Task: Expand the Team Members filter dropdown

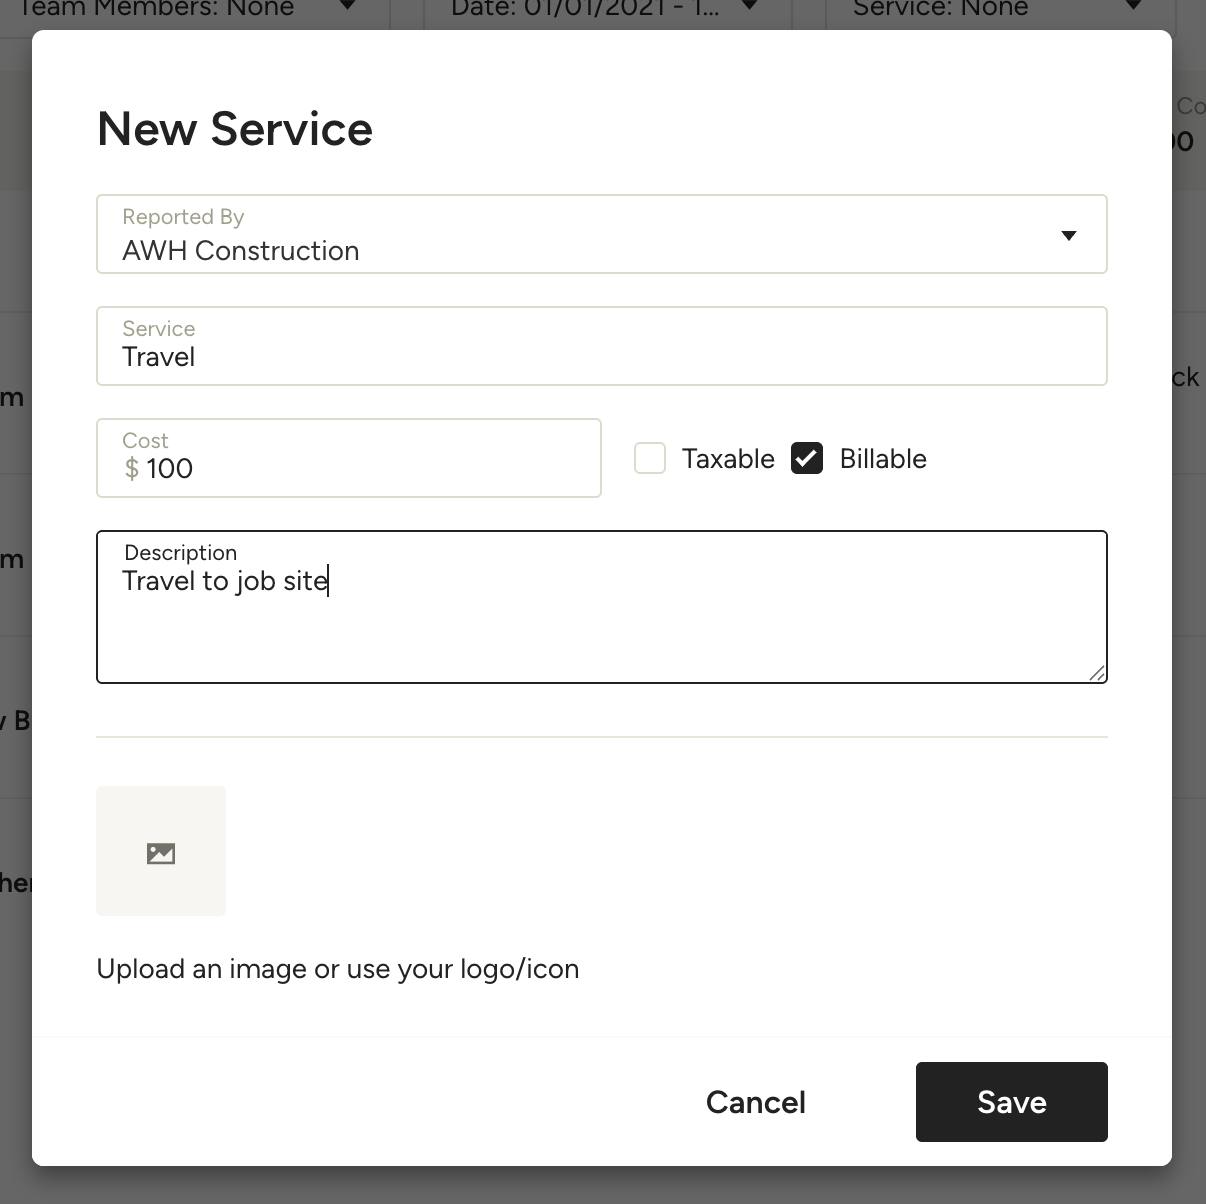Action: coord(348,6)
